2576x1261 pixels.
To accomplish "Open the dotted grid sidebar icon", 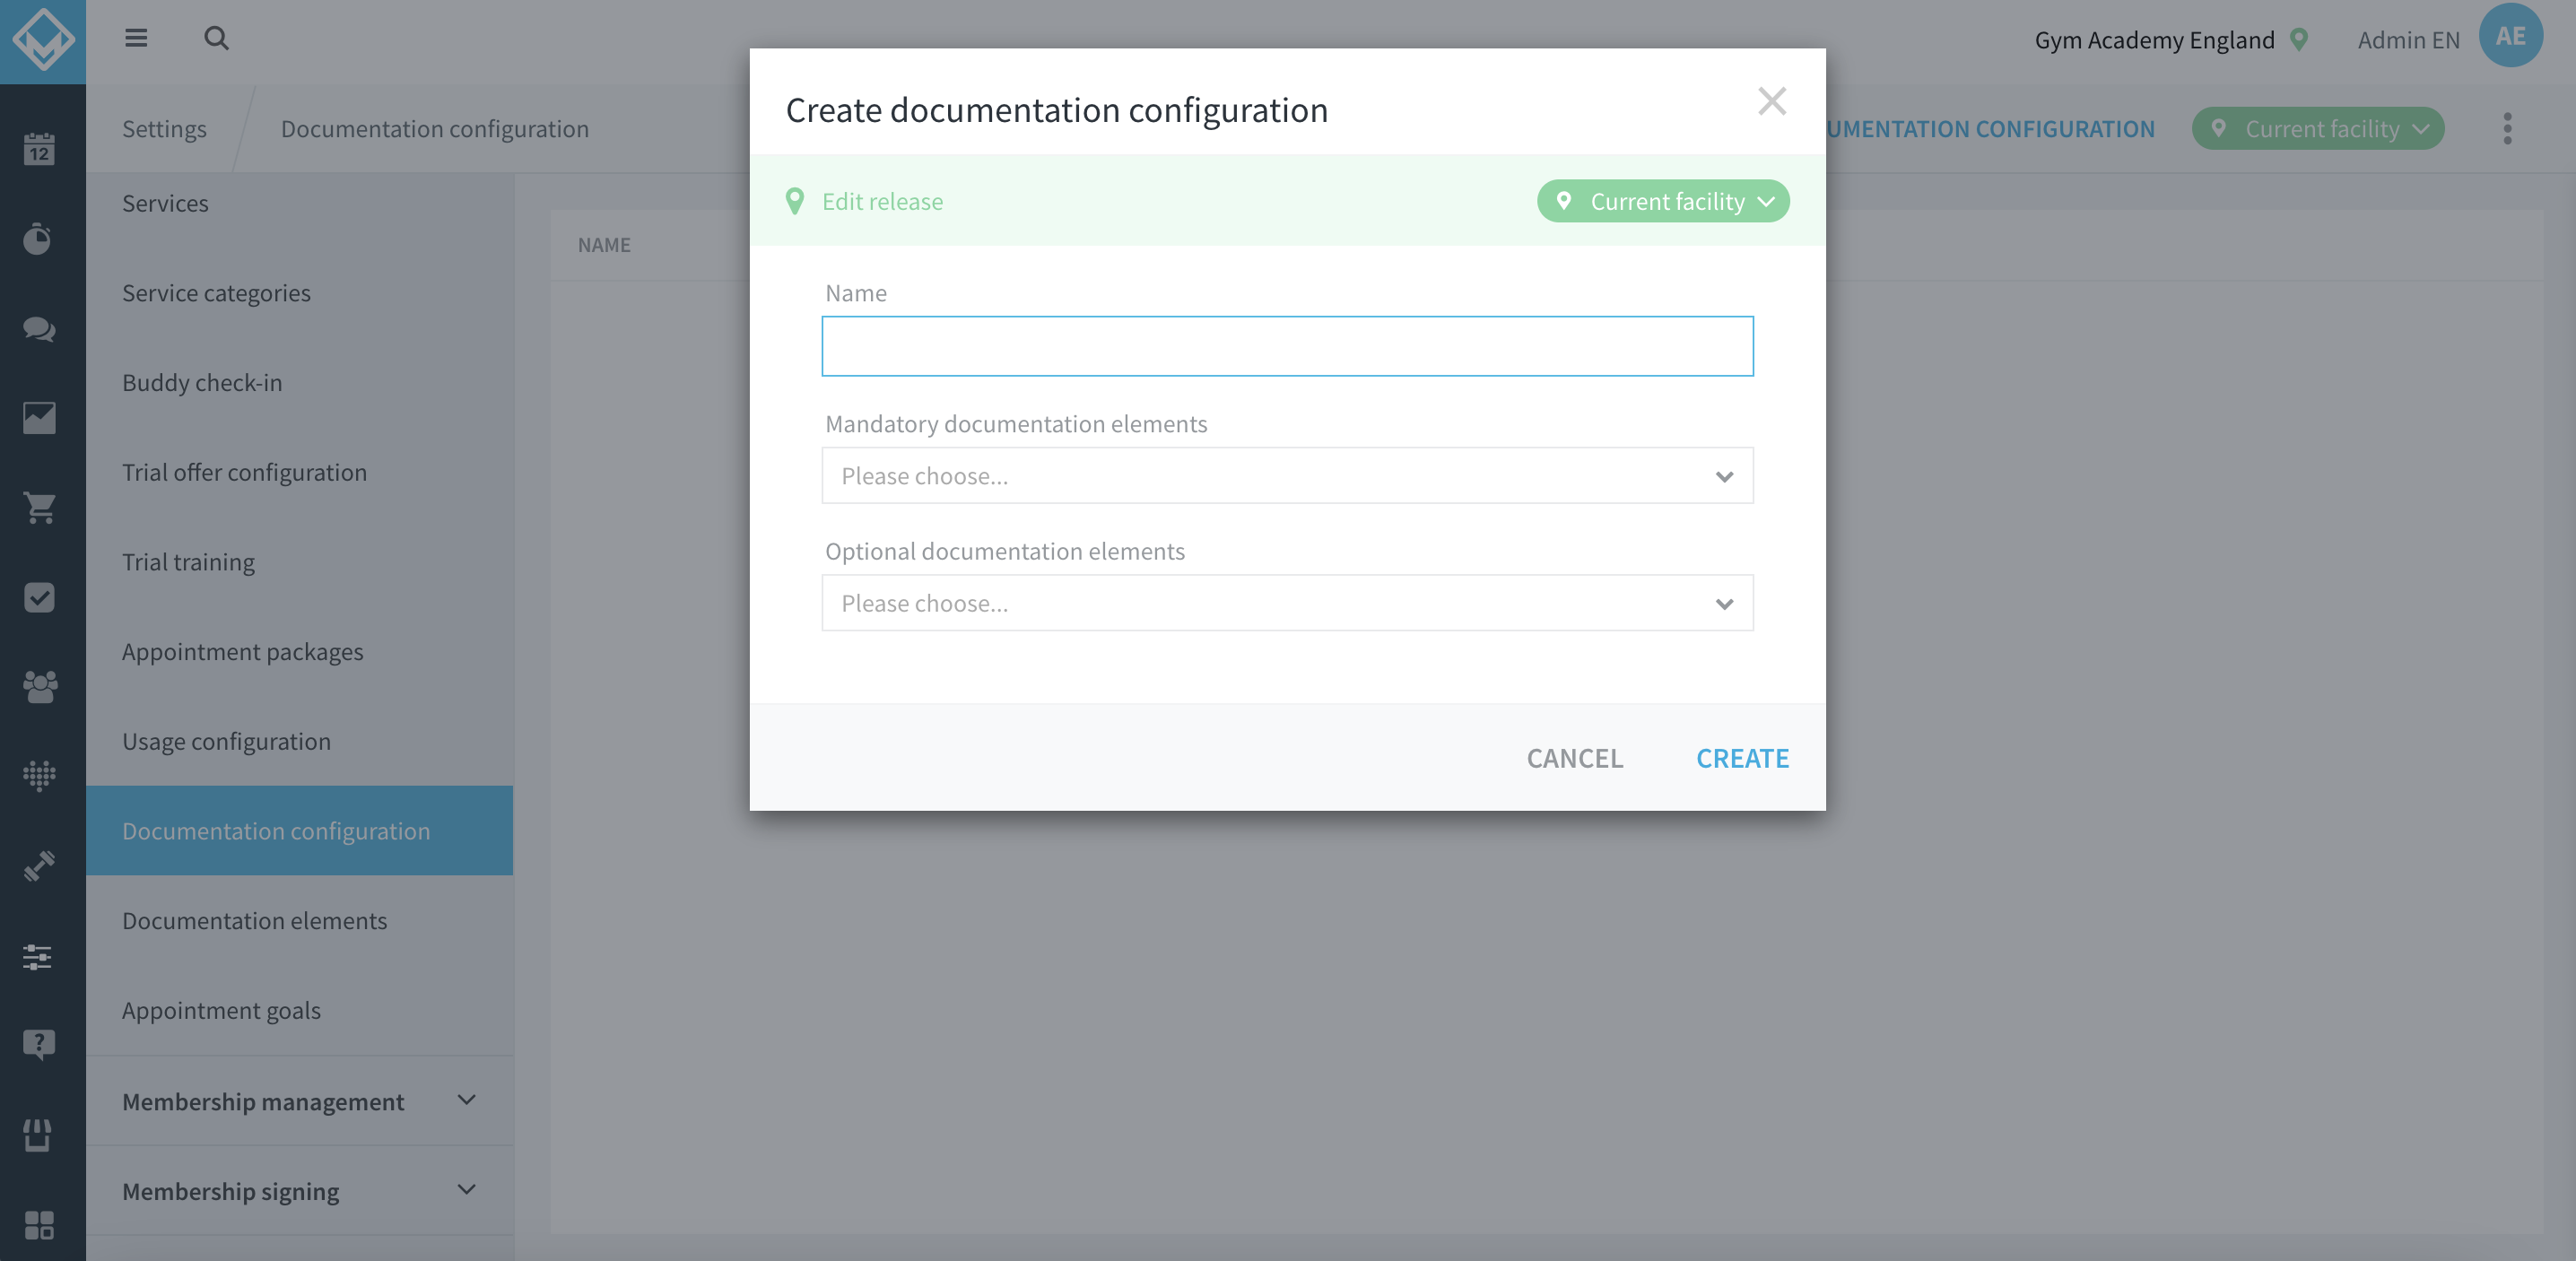I will coord(39,776).
